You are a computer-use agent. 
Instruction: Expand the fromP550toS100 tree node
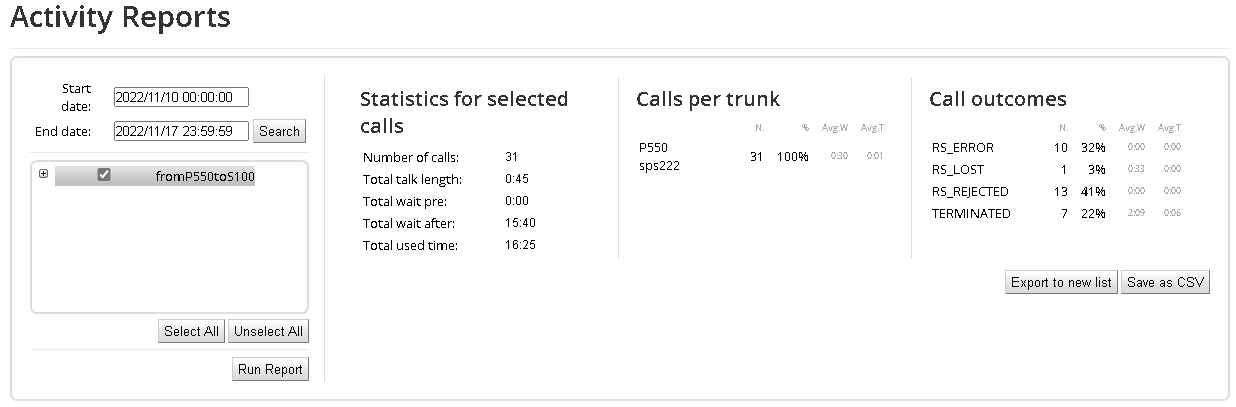[x=43, y=174]
